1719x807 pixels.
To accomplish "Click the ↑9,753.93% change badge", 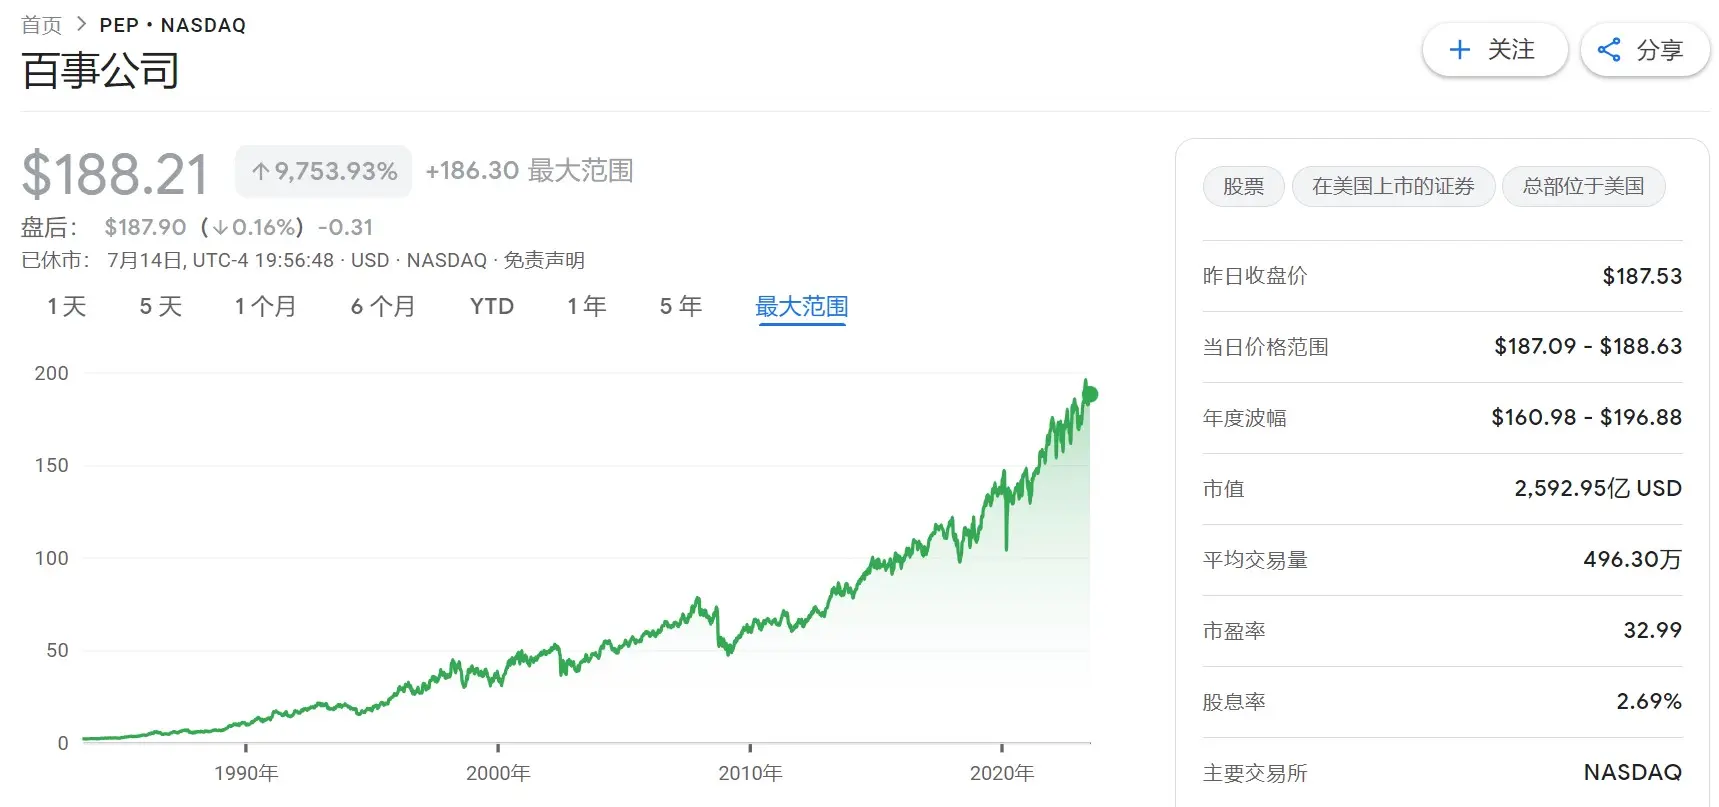I will pos(324,172).
